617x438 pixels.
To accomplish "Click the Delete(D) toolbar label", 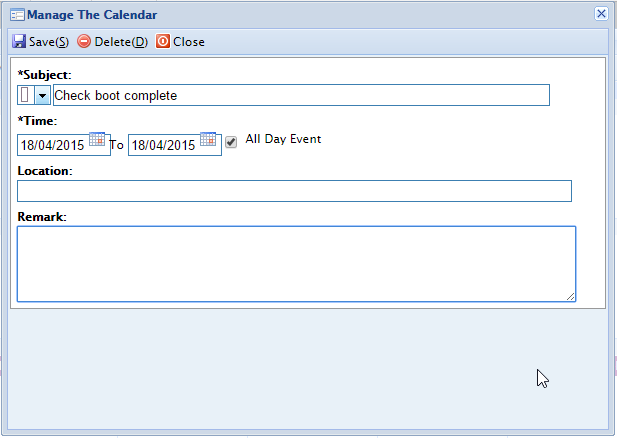I will (x=121, y=42).
